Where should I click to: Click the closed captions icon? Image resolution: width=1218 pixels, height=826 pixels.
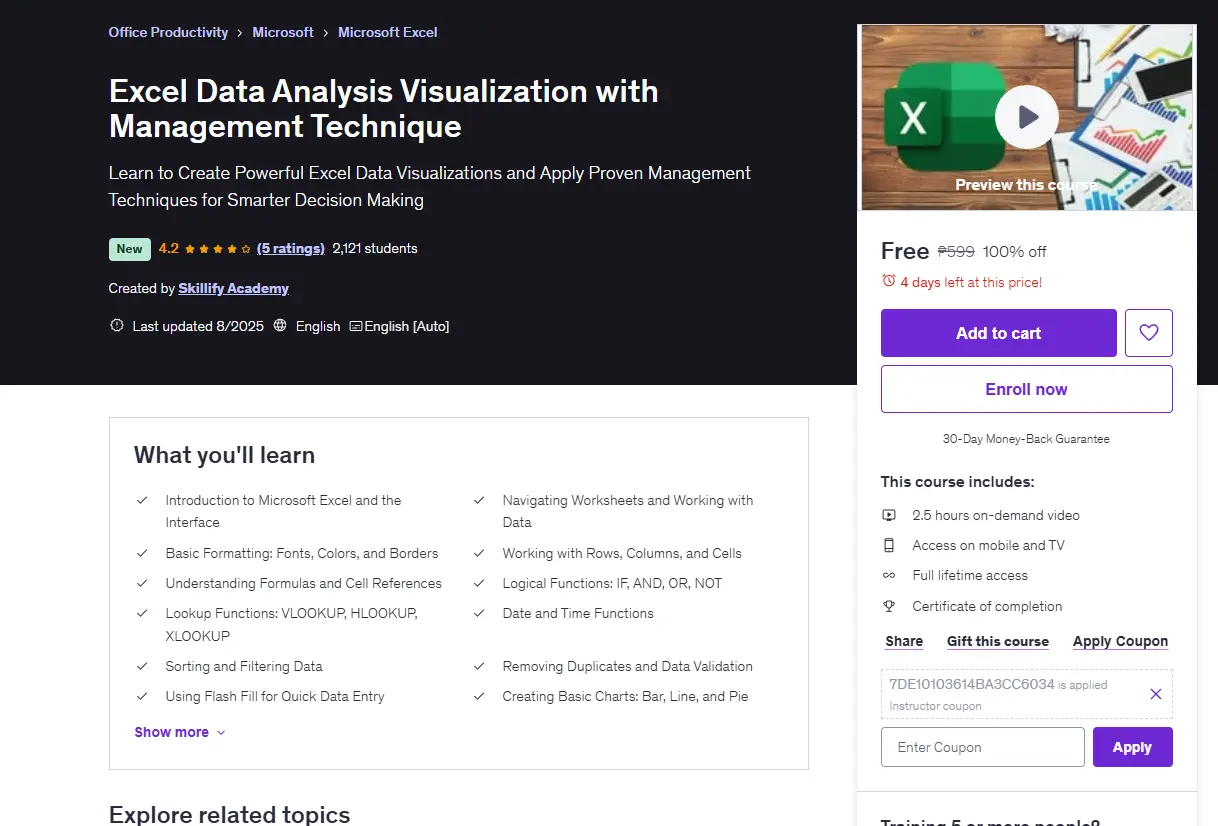coord(355,326)
